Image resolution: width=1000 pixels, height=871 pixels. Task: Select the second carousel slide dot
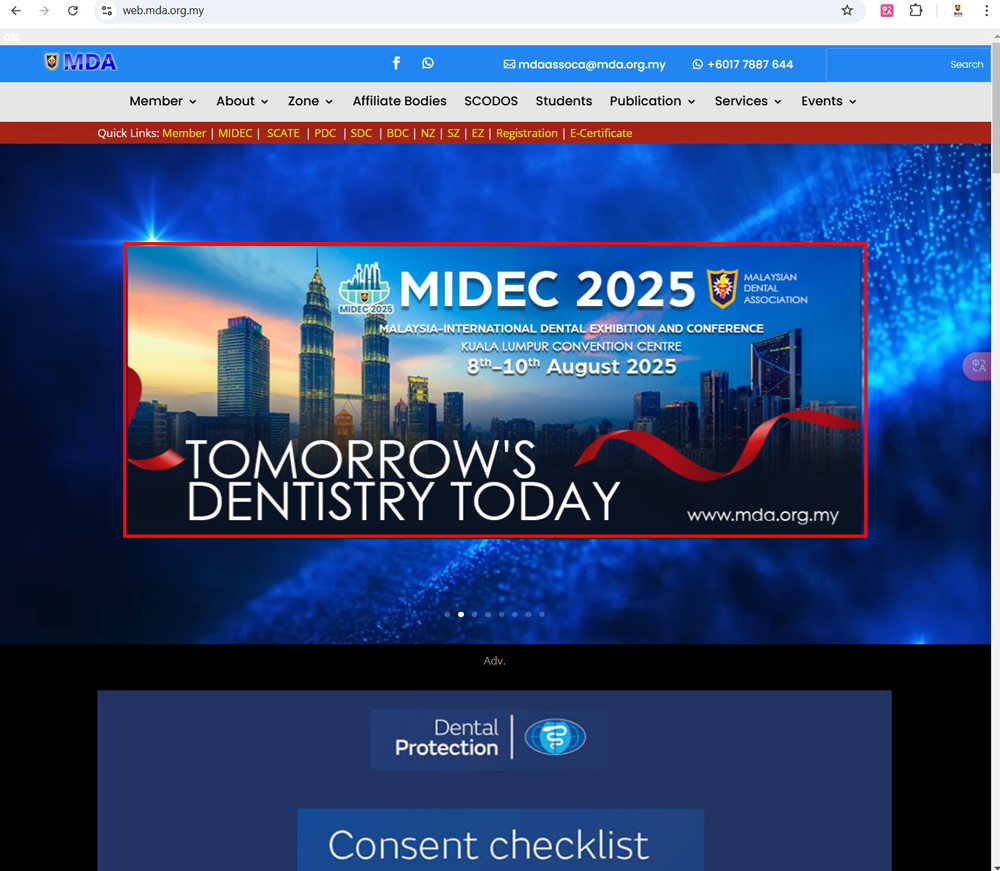click(460, 614)
